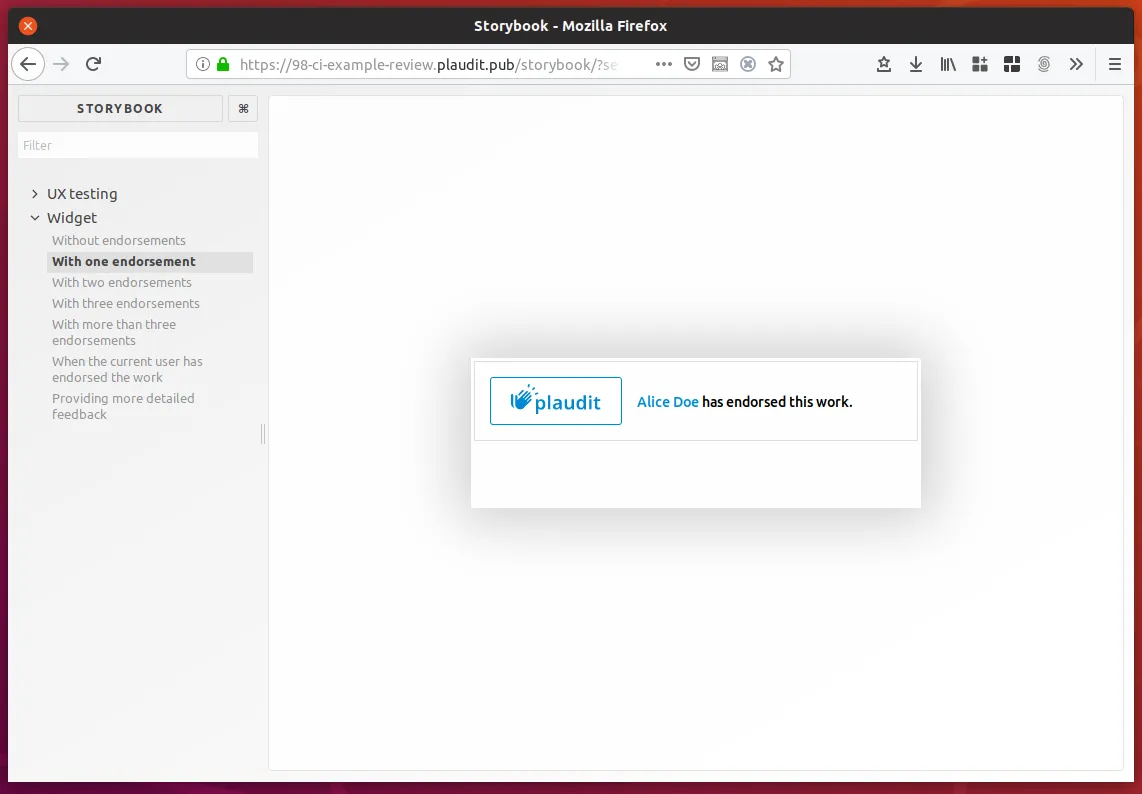Open the bookmarks tray star icon in toolbar
This screenshot has width=1142, height=794.
pyautogui.click(x=883, y=64)
